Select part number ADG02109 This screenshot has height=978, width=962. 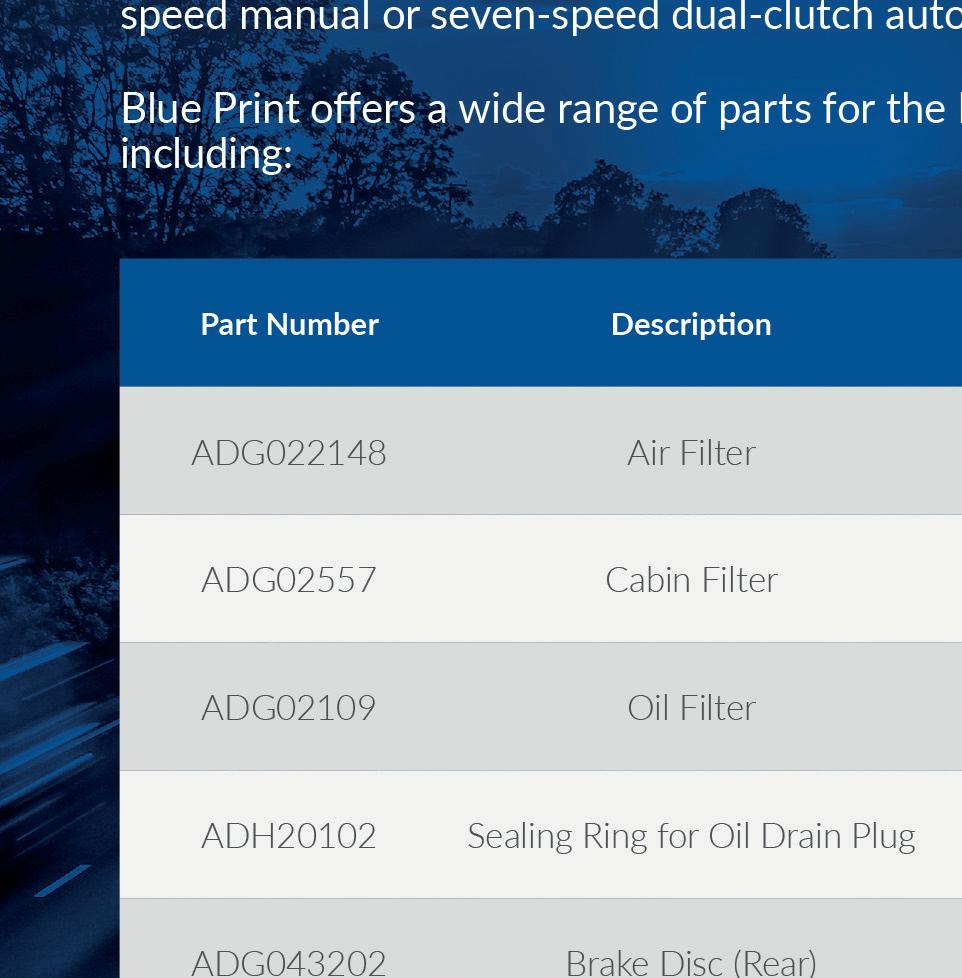[289, 708]
